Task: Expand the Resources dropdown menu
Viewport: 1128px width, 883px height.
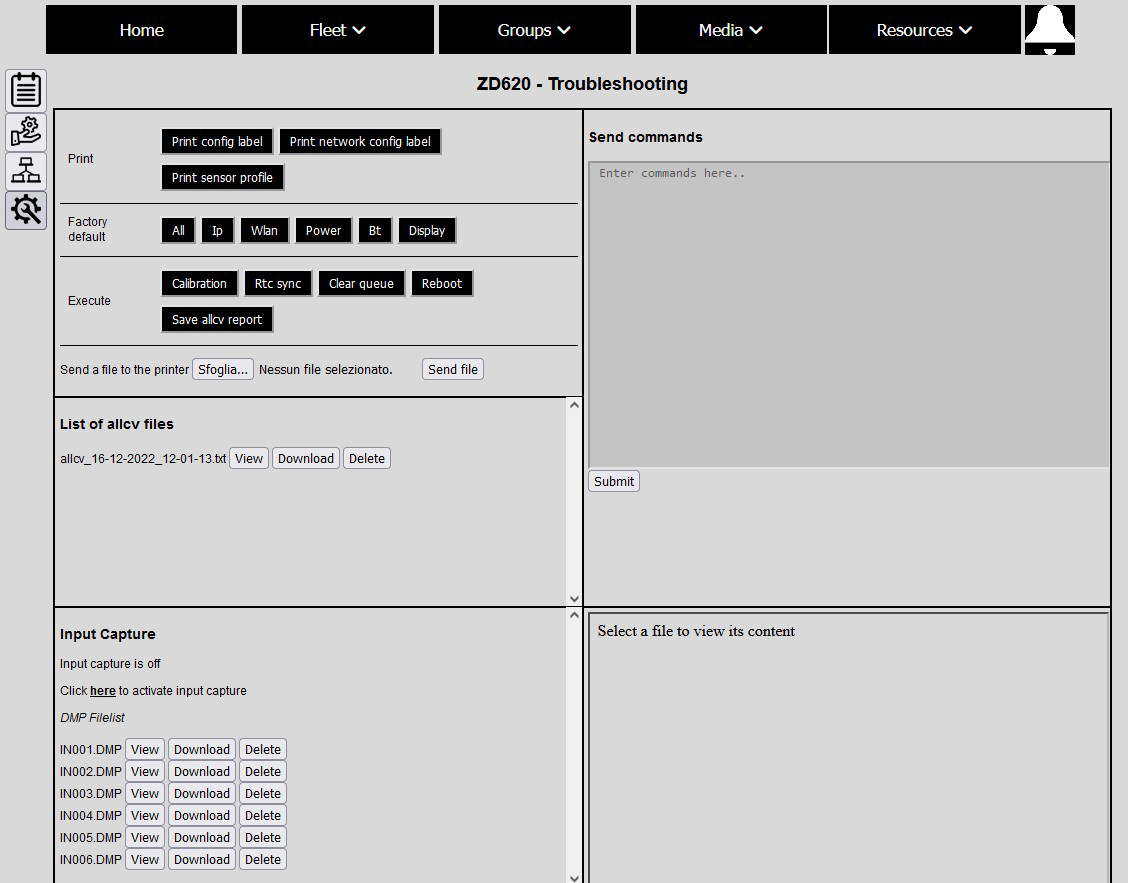Action: pyautogui.click(x=924, y=30)
